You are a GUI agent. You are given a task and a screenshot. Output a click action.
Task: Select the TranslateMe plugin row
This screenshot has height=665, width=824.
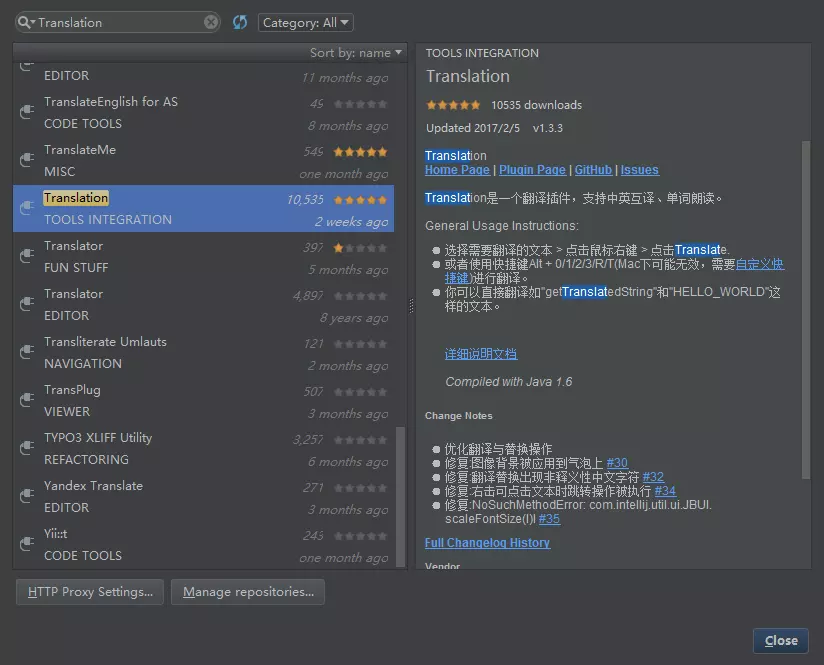click(203, 160)
